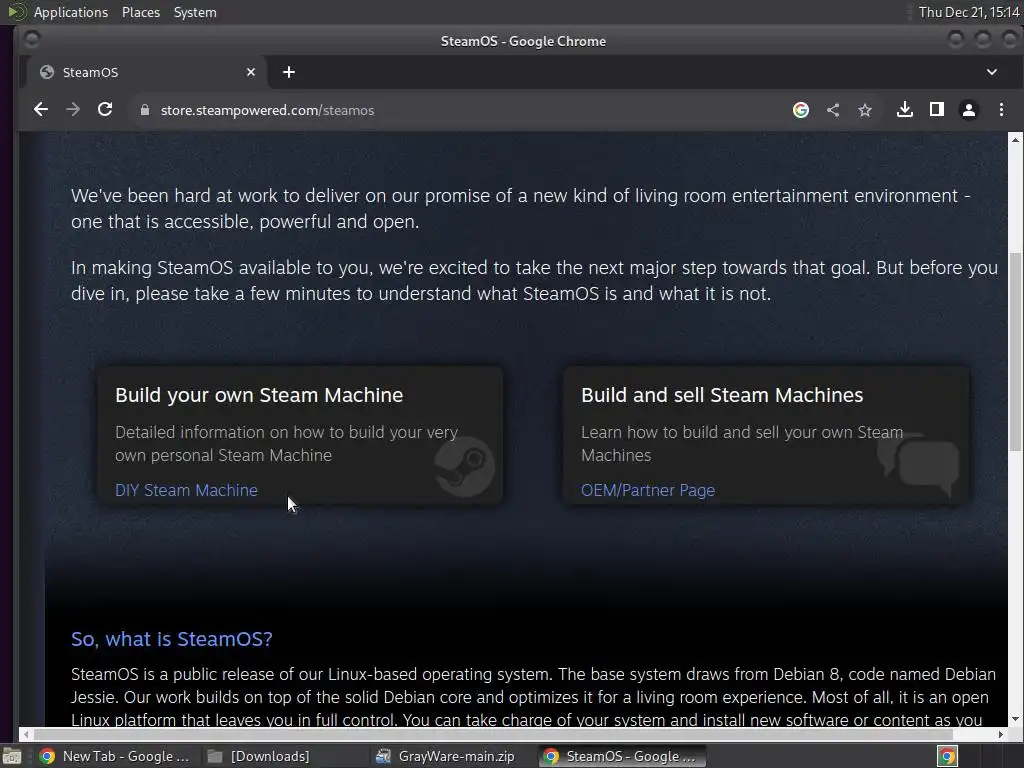Click the chat bubbles icon in the OEM card
This screenshot has height=768, width=1024.
coord(918,464)
